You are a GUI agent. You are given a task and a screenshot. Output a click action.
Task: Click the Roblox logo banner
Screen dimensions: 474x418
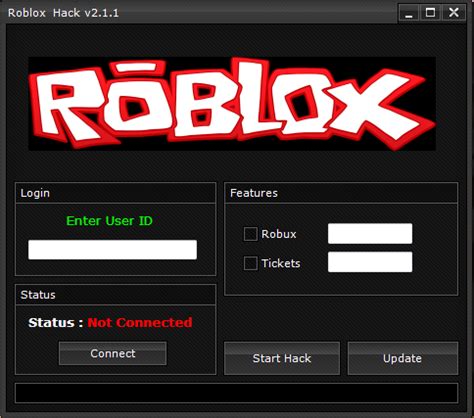tap(232, 104)
